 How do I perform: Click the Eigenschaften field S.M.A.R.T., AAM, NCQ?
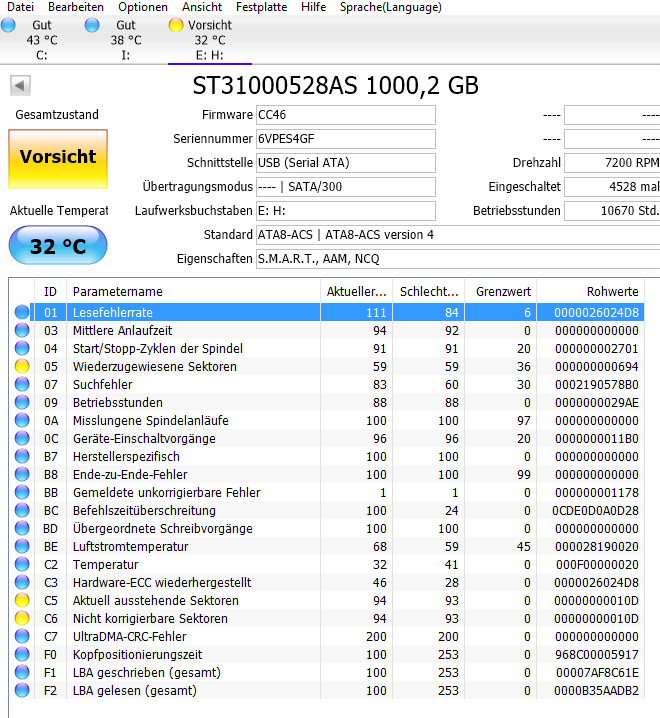458,259
